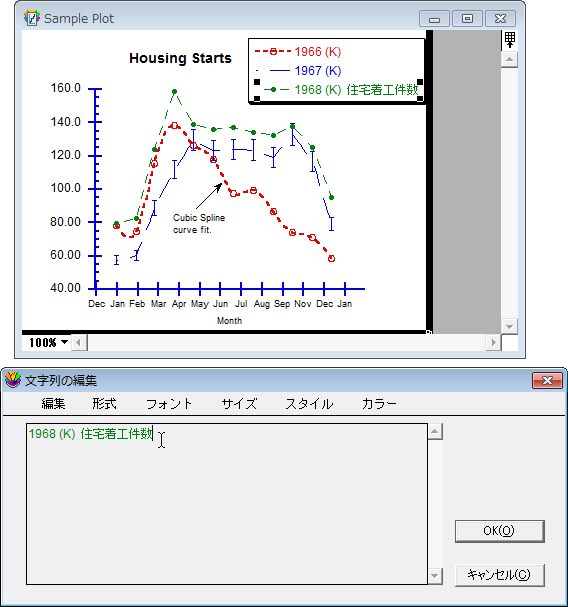568x607 pixels.
Task: Click the plot's vertical scrollbar down arrow
Action: [x=509, y=327]
